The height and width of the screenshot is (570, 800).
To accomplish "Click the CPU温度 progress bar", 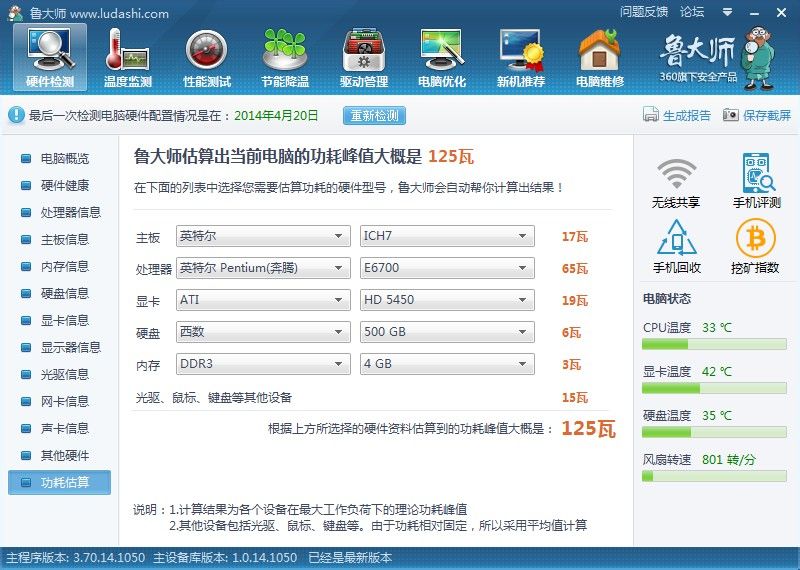I will [x=714, y=344].
